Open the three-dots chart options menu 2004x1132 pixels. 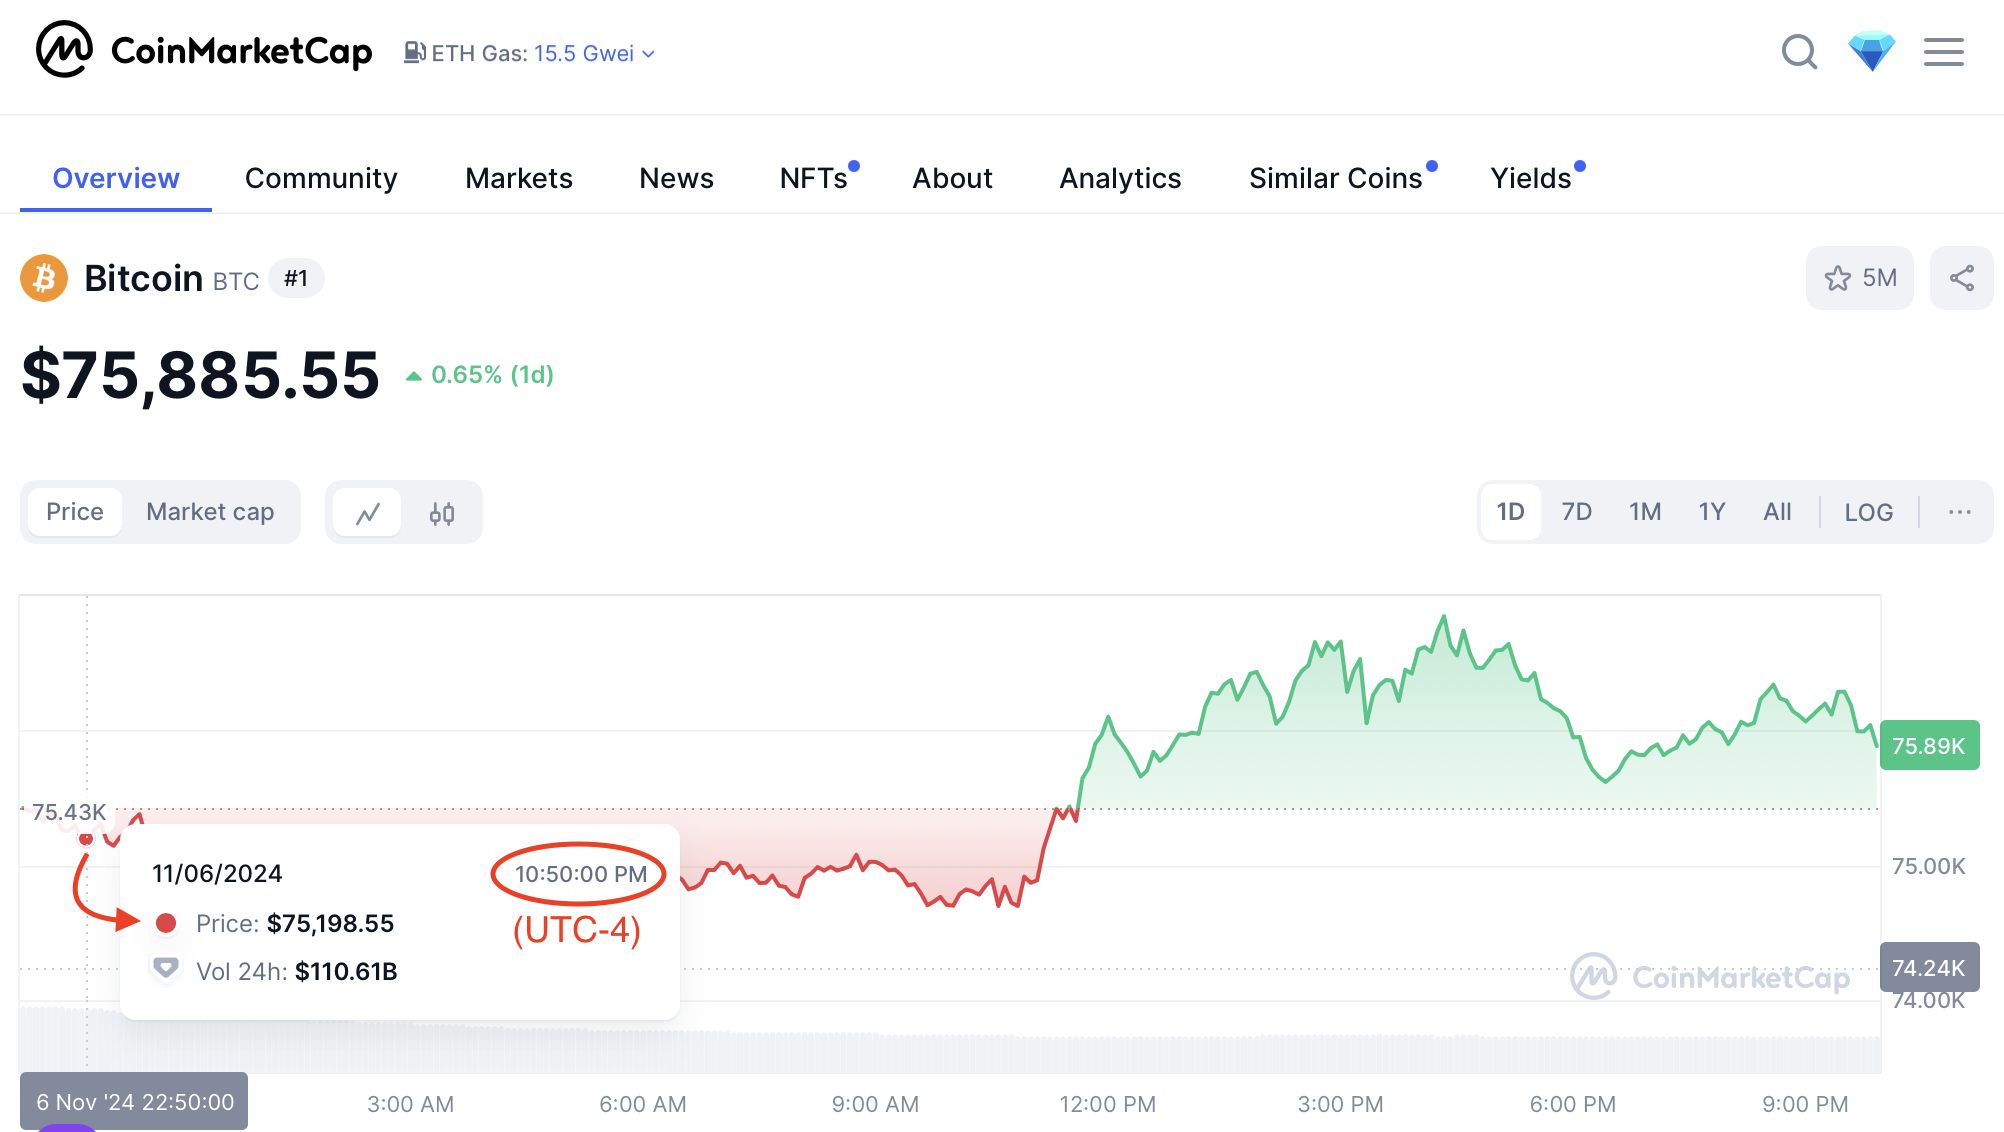coord(1959,512)
